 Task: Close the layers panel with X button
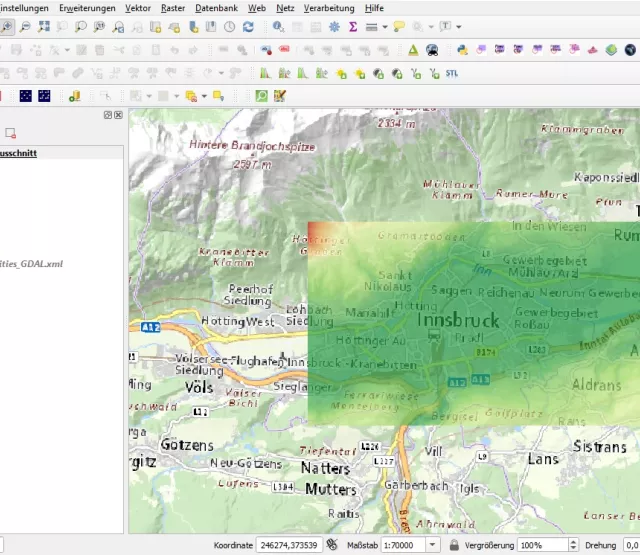118,115
